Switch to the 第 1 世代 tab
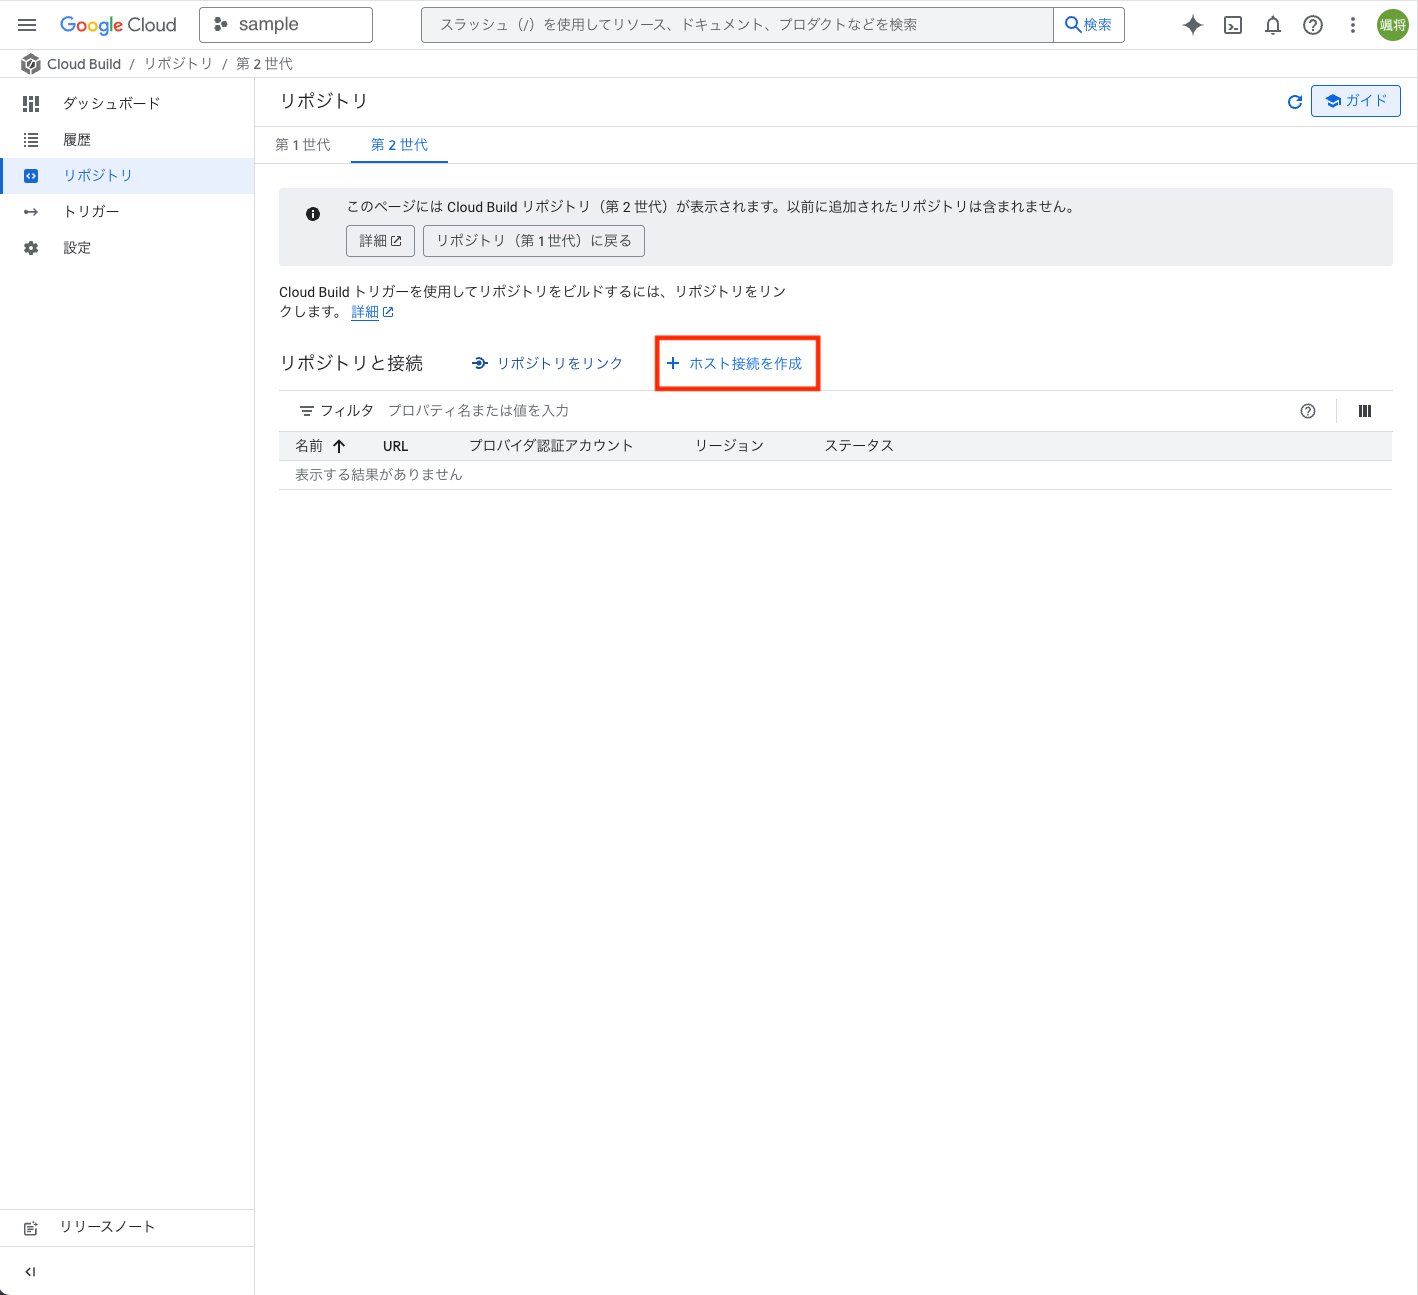Screen dimensions: 1418x1295 pos(303,145)
